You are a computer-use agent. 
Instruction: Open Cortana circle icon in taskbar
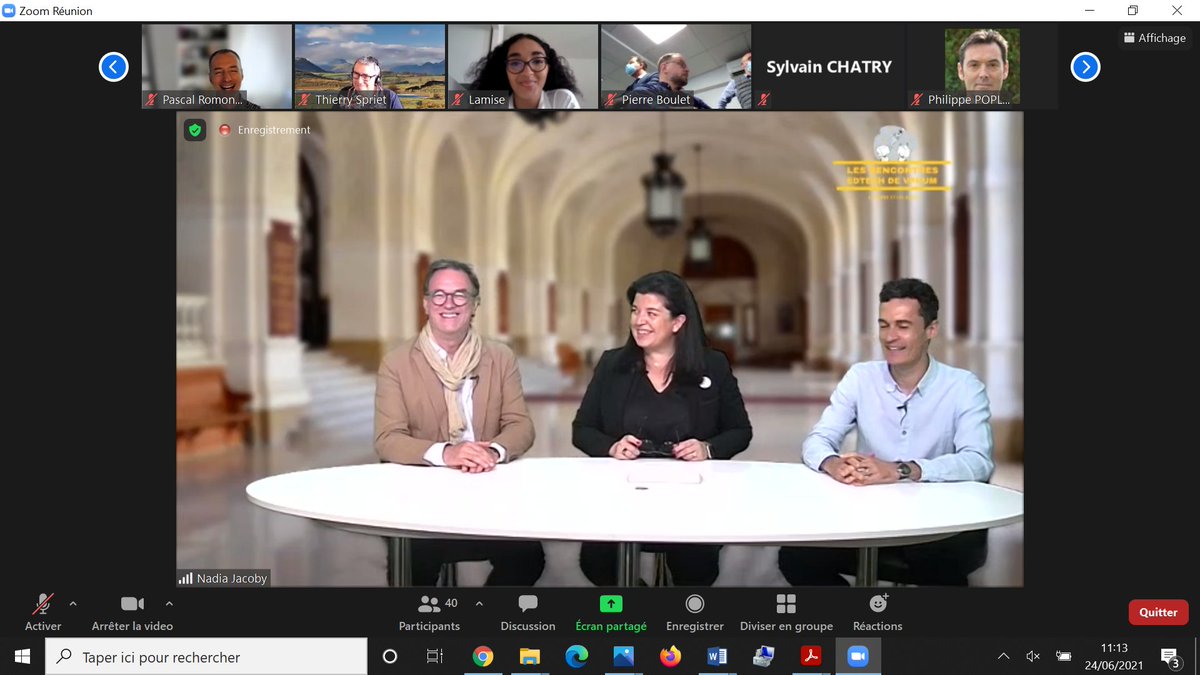point(390,656)
